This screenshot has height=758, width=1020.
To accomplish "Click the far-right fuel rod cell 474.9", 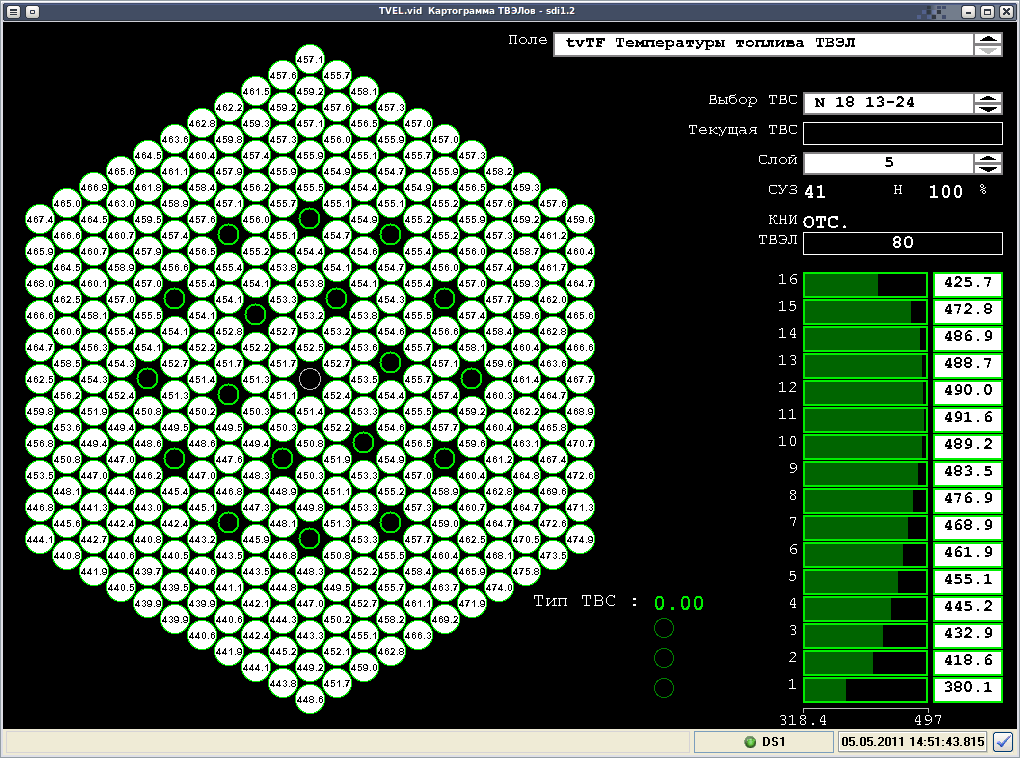I will pyautogui.click(x=580, y=539).
